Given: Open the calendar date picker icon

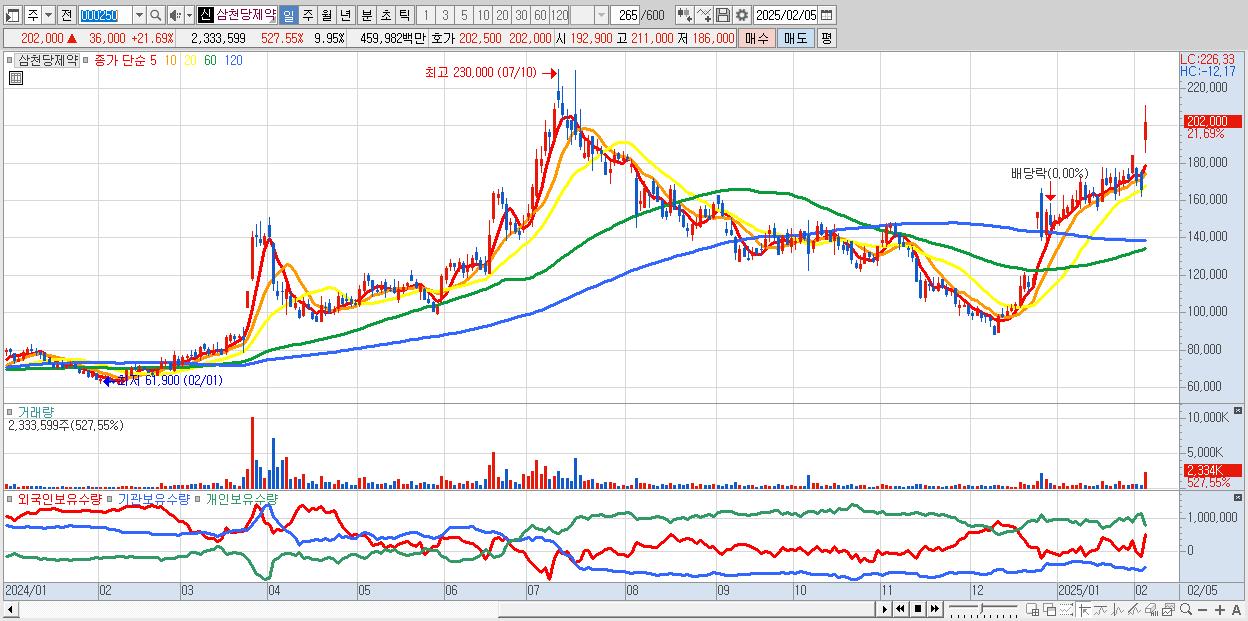Looking at the screenshot, I should point(826,15).
